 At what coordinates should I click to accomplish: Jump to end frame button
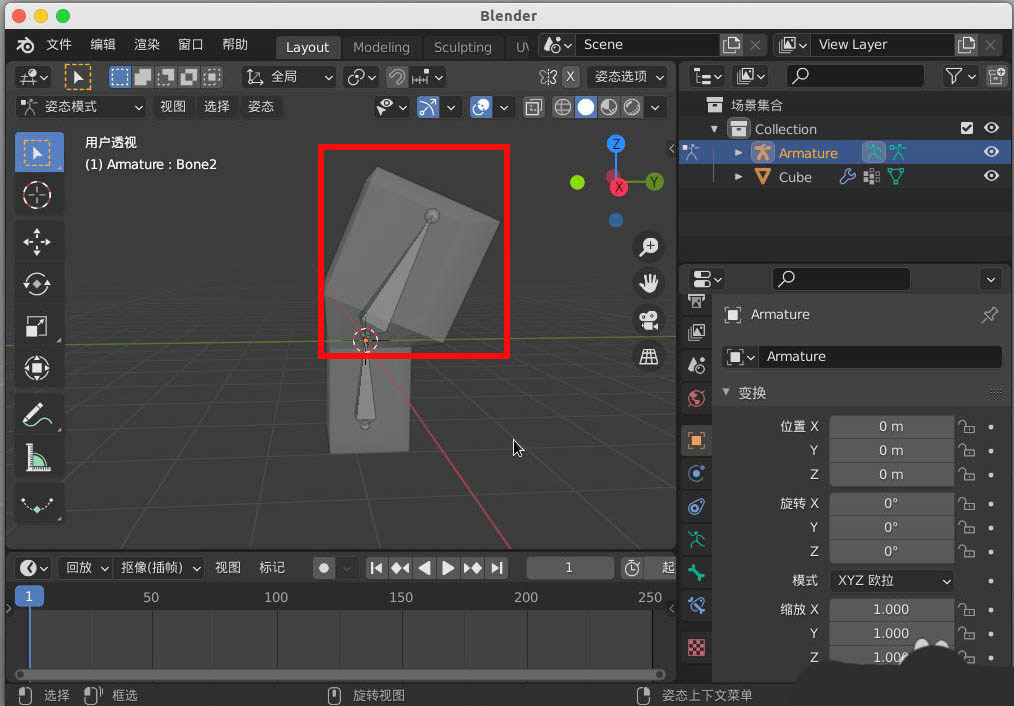point(497,568)
